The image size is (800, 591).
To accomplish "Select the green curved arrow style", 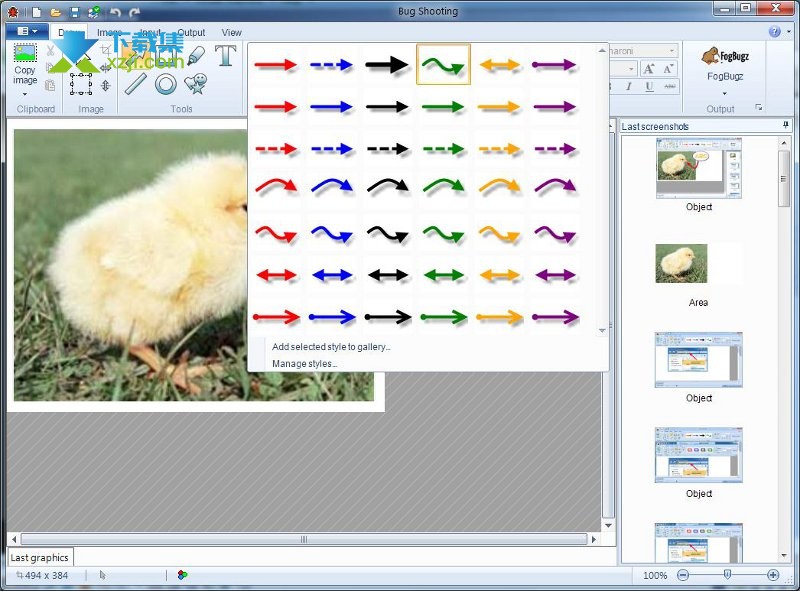I will click(x=443, y=186).
